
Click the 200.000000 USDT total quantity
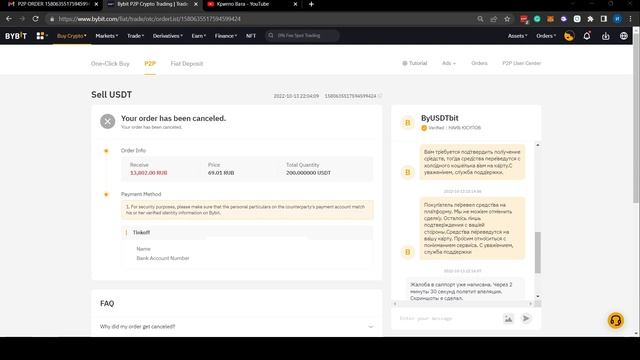pos(308,173)
